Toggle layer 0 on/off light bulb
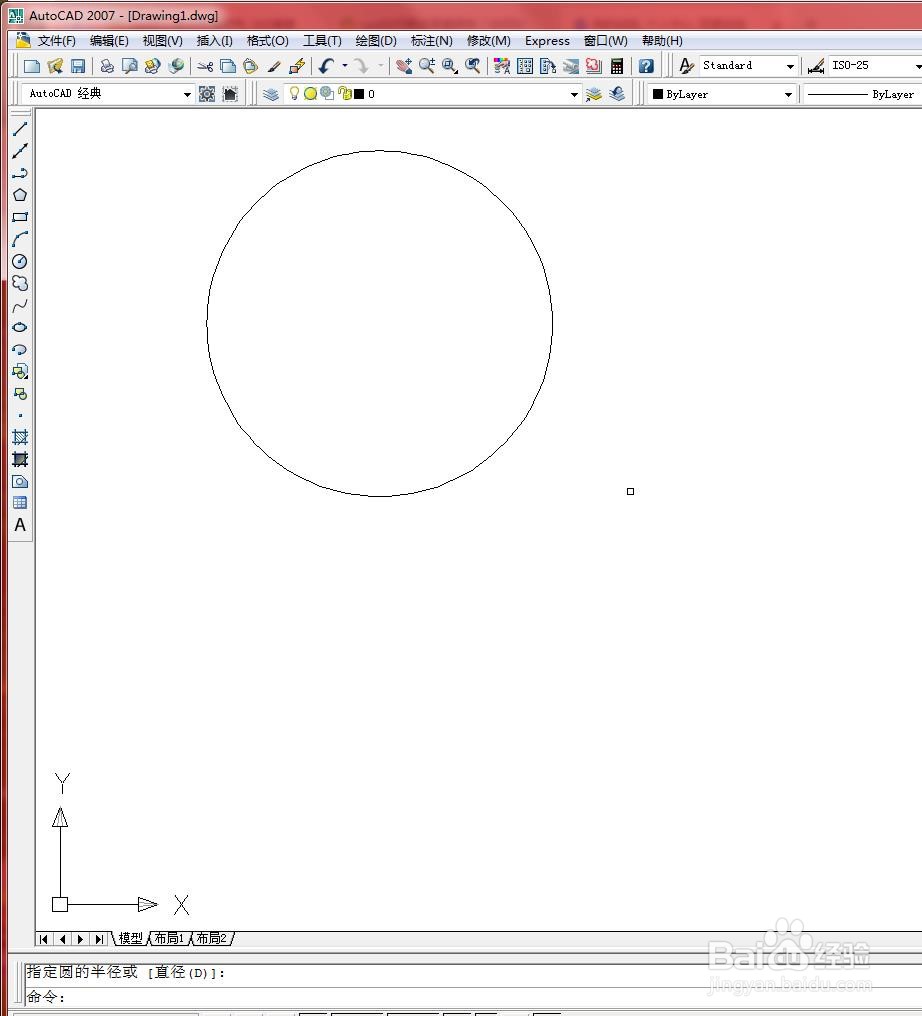The width and height of the screenshot is (922, 1016). tap(294, 93)
